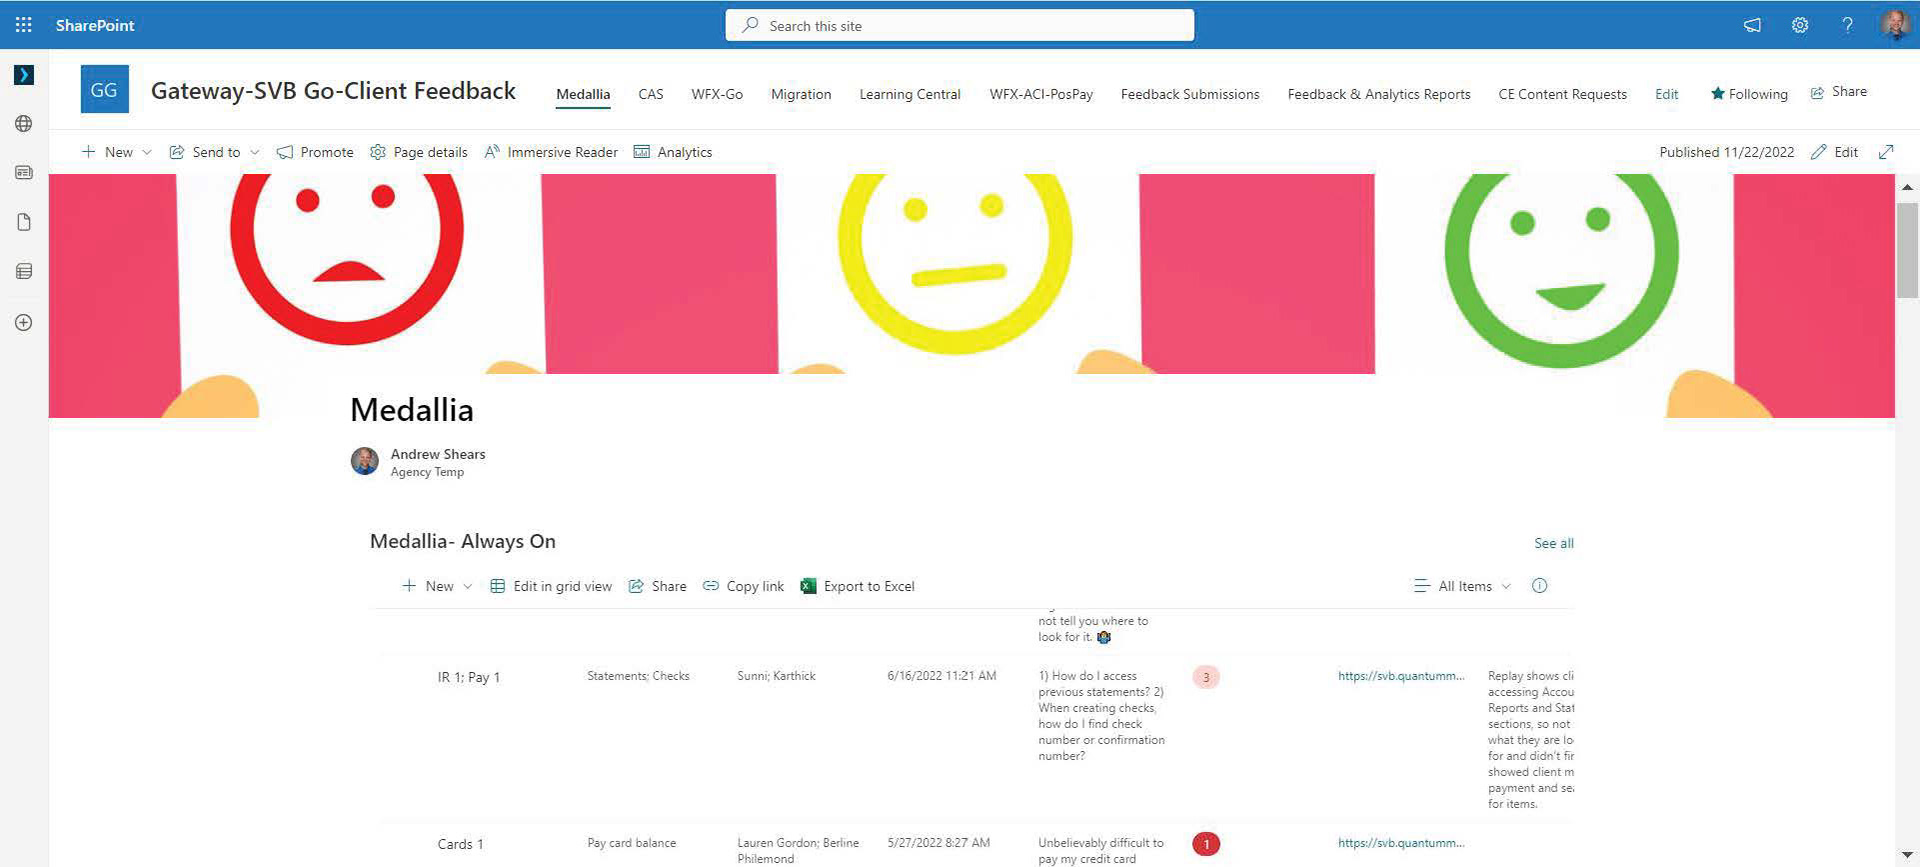Expand the Send to dropdown arrow
1920x867 pixels.
(254, 152)
